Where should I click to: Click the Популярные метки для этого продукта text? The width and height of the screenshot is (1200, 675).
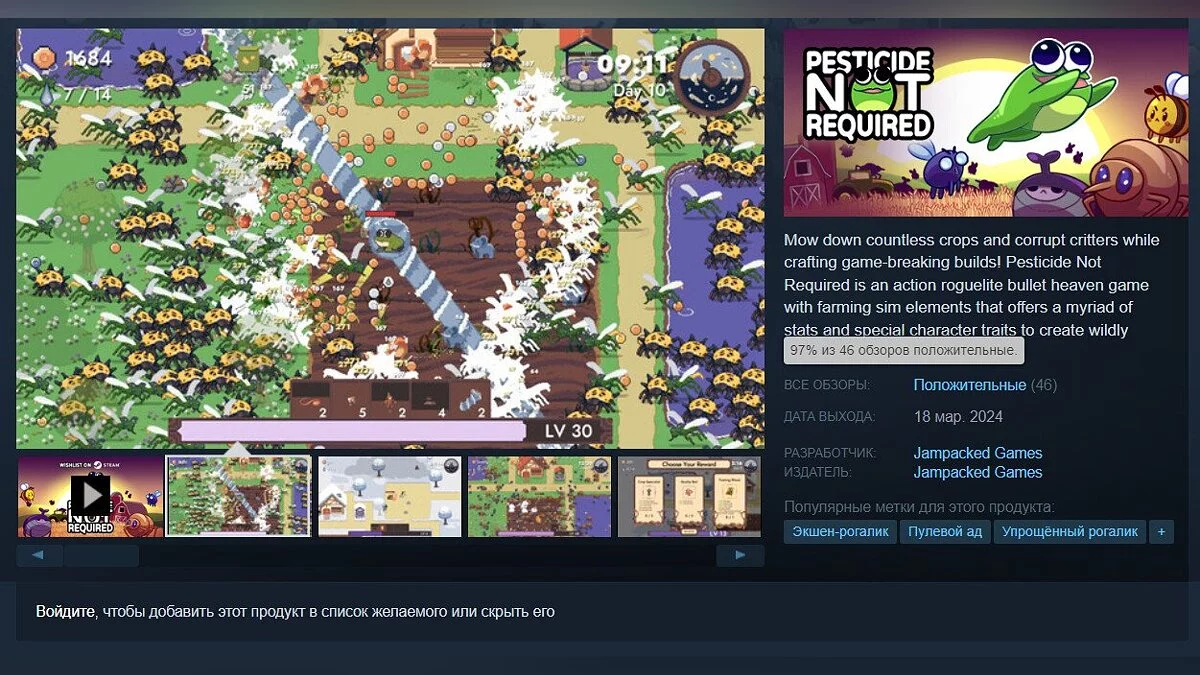click(919, 507)
